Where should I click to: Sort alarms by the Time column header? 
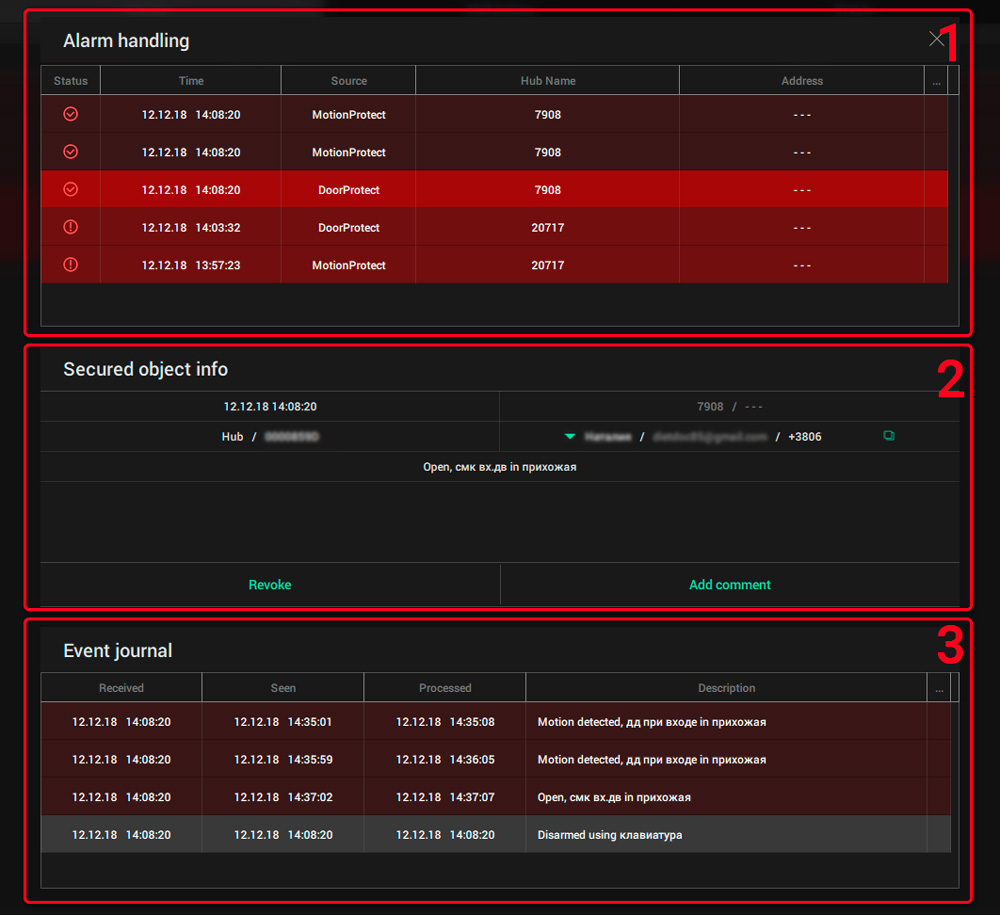[191, 81]
